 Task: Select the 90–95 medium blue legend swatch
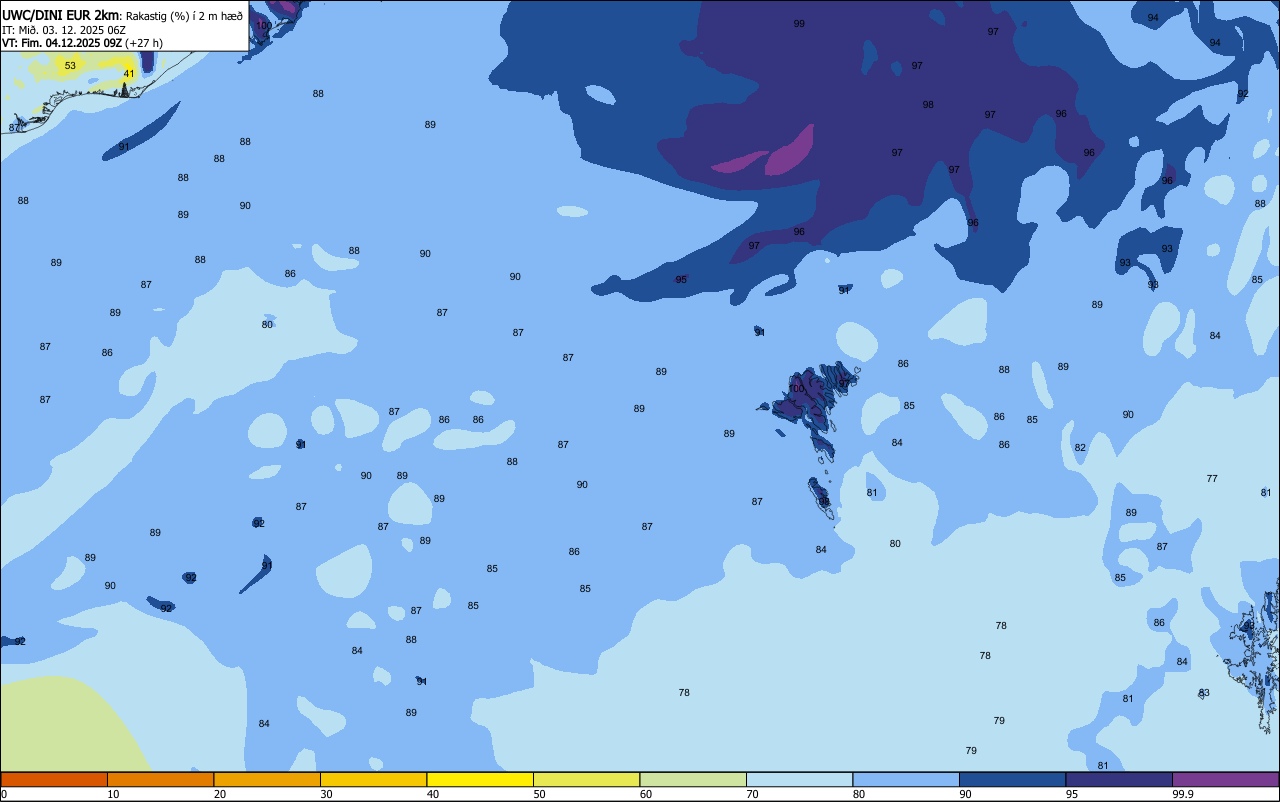1012,779
